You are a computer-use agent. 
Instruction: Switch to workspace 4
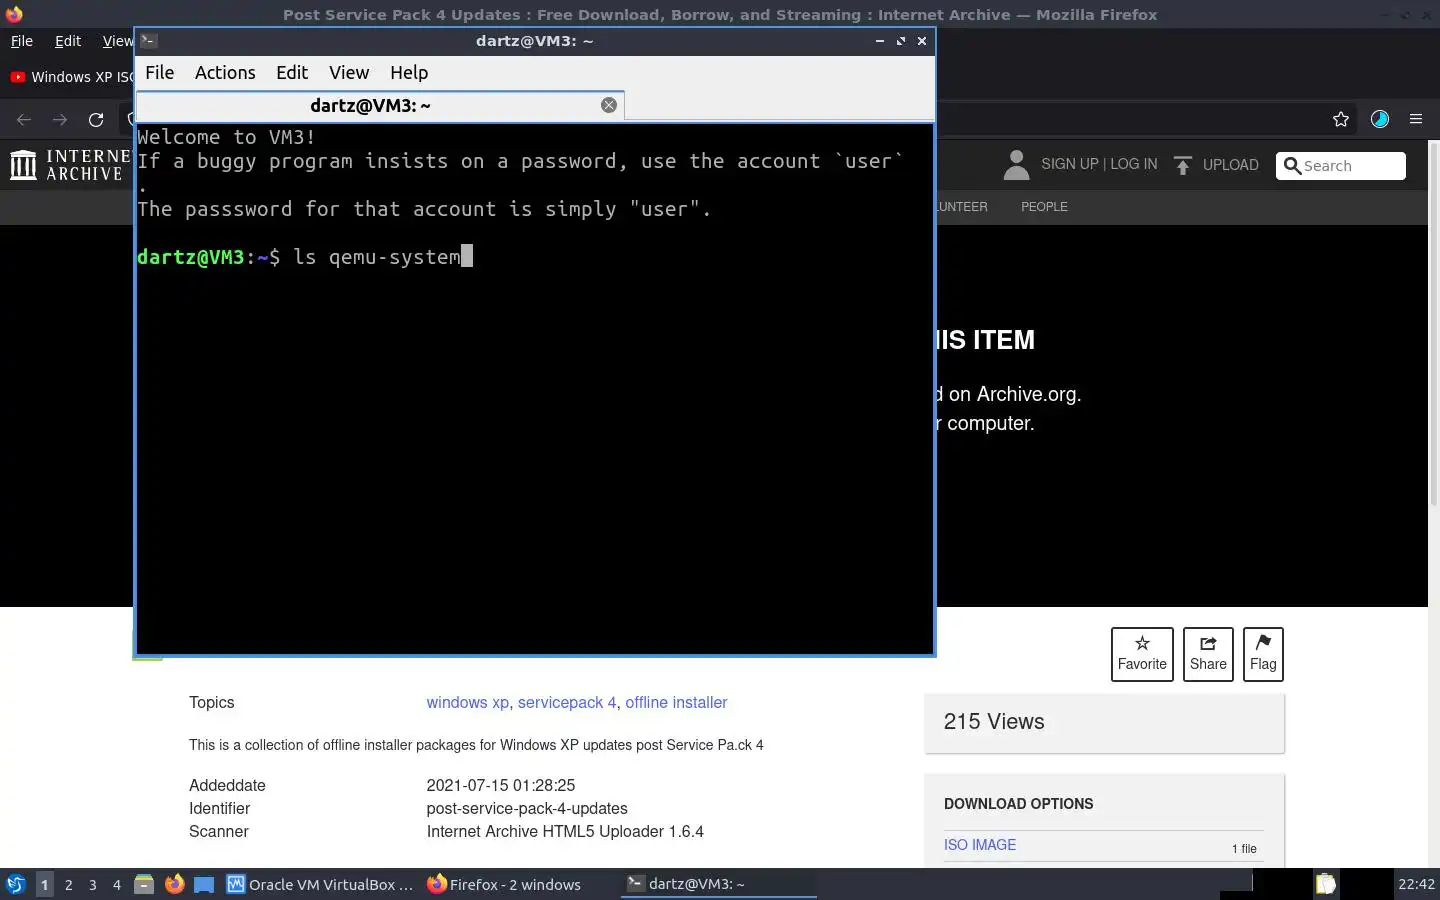click(117, 884)
